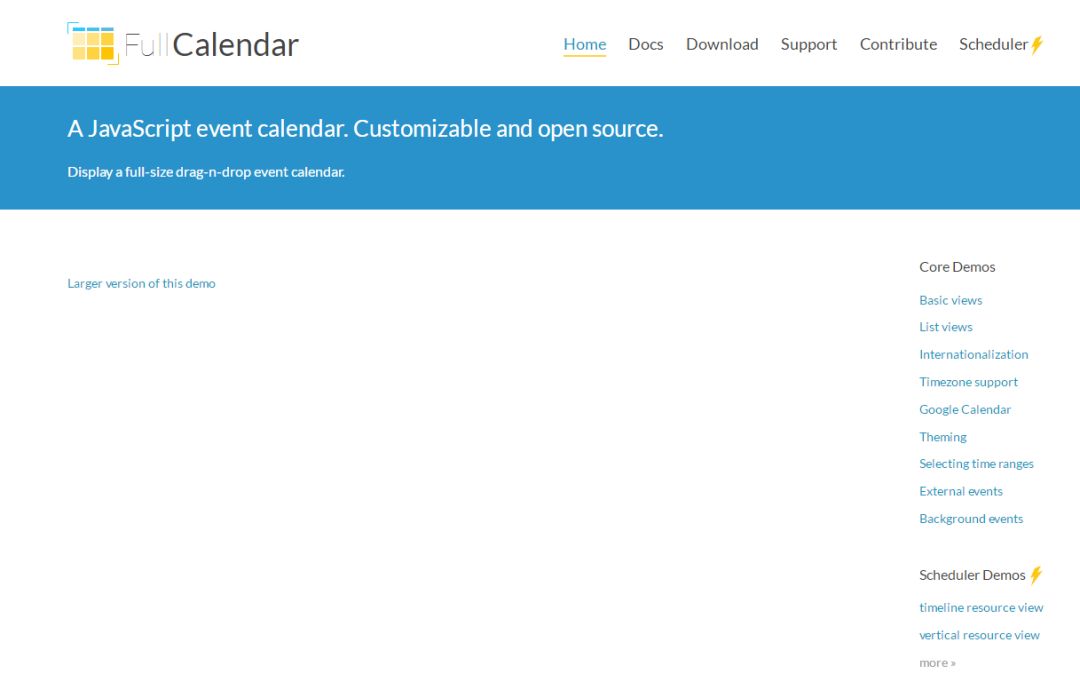
Task: Open the List views demo
Action: 946,327
